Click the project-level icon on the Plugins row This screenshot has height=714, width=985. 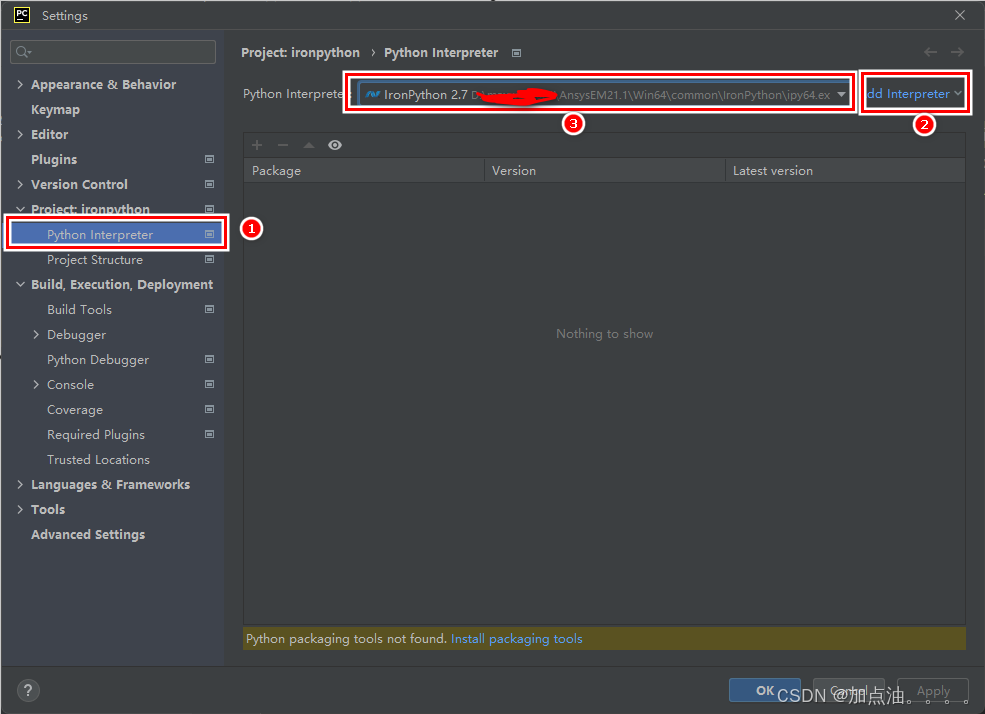coord(209,160)
